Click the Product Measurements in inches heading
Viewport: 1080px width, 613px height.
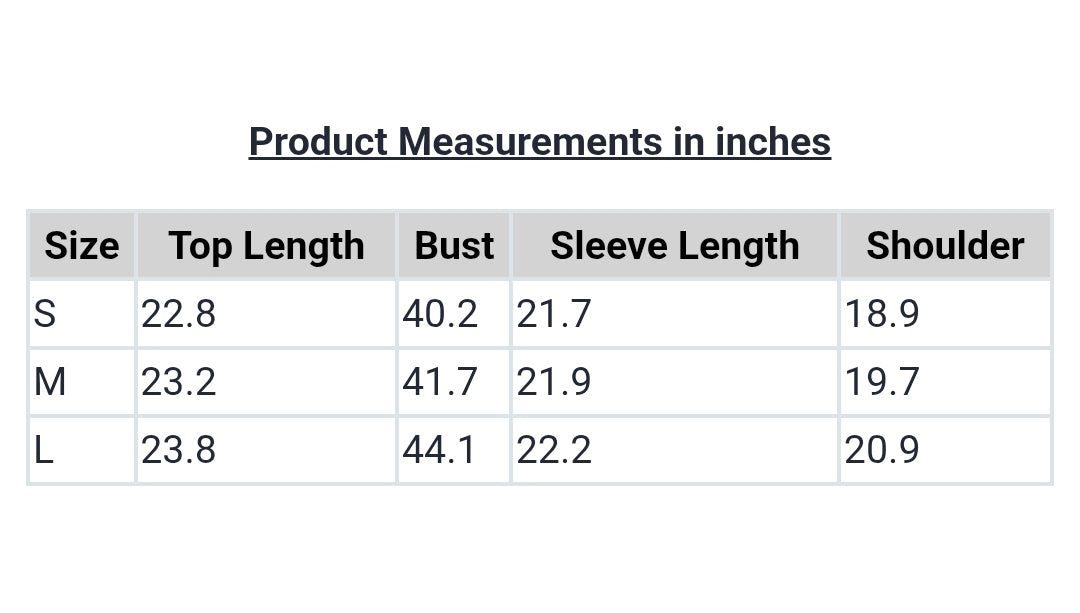click(x=539, y=142)
